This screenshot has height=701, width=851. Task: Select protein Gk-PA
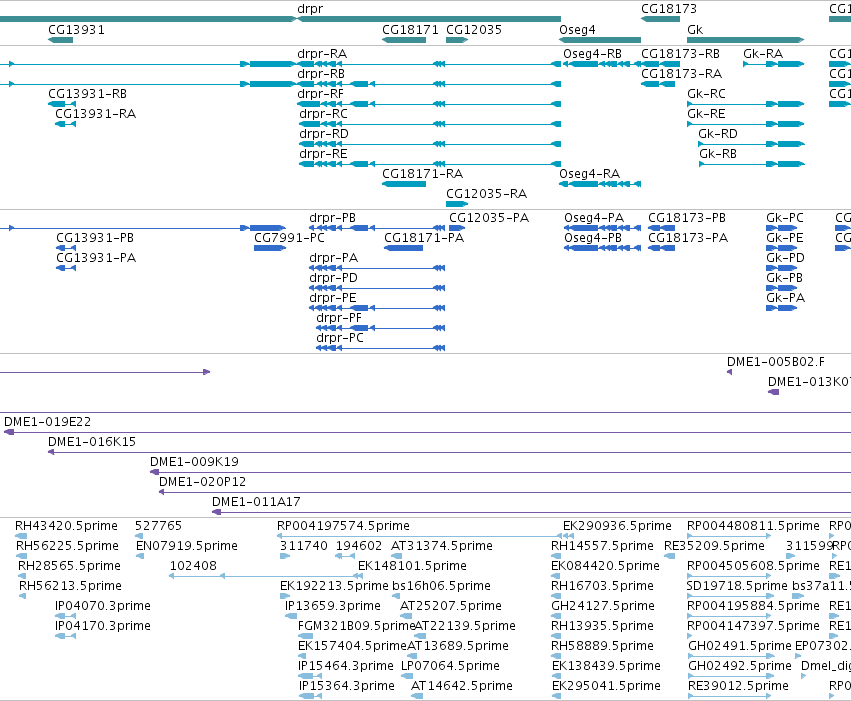click(785, 298)
